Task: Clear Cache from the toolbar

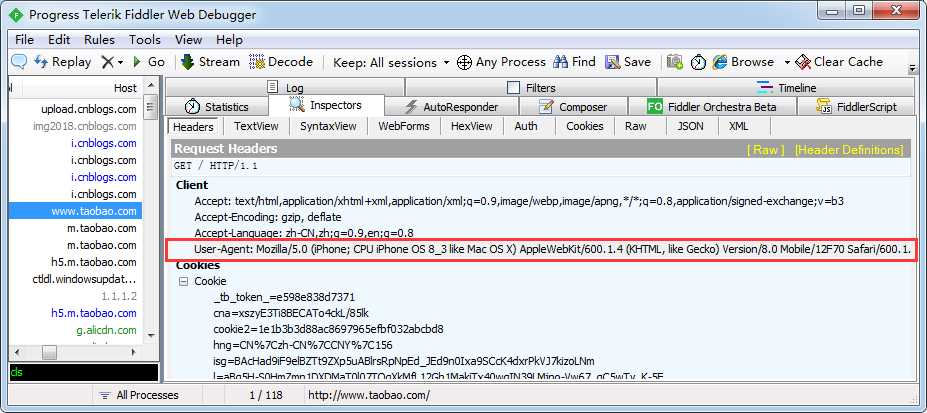Action: click(x=839, y=62)
